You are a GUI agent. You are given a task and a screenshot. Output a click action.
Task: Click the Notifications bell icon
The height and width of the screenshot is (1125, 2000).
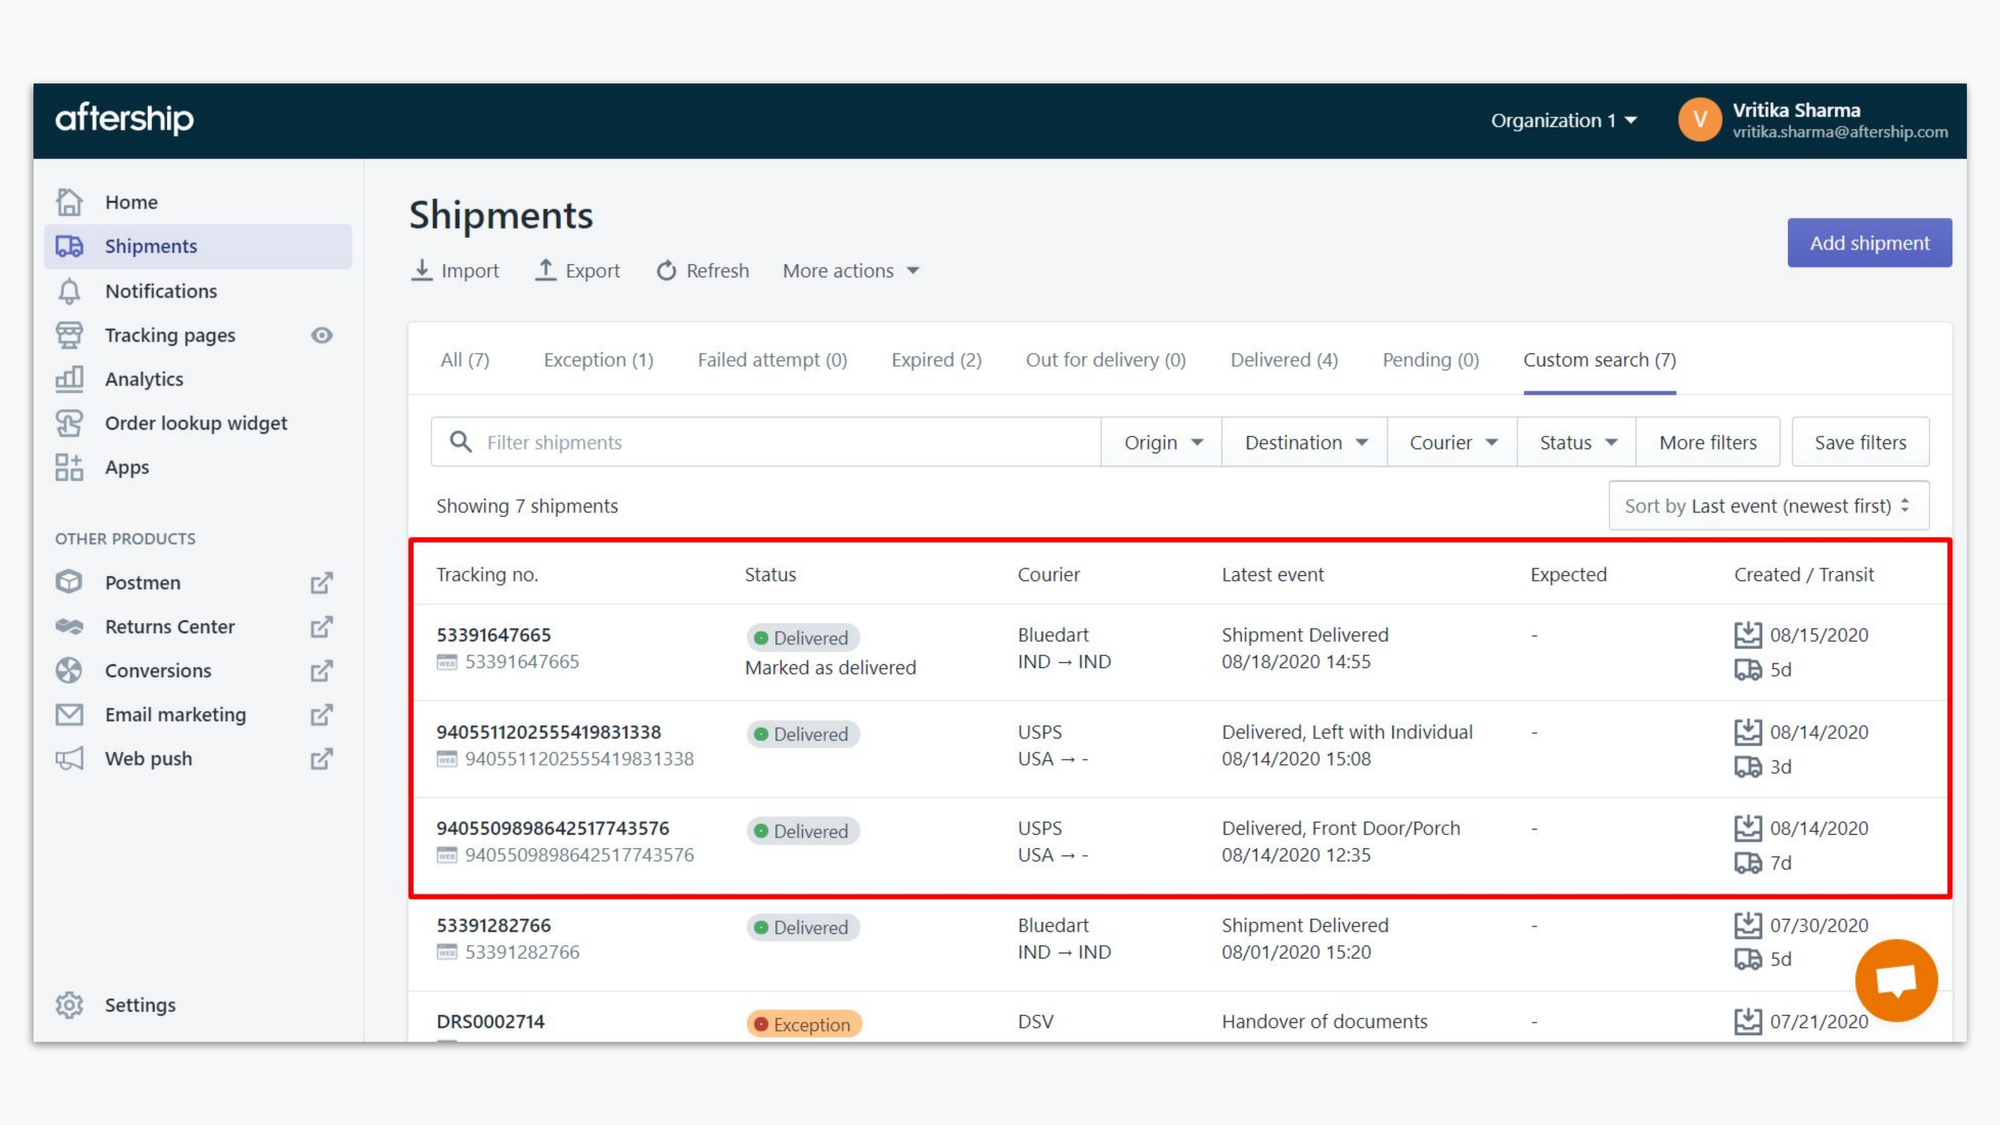[69, 291]
